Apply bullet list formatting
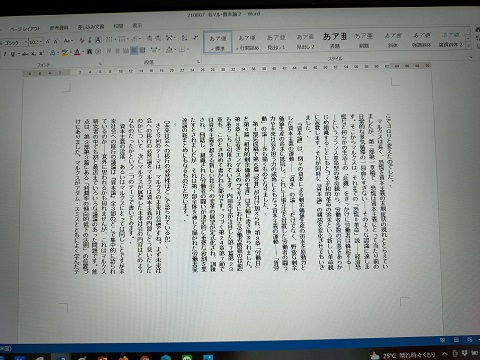Screen dimensions: 480x360 tap(109, 39)
